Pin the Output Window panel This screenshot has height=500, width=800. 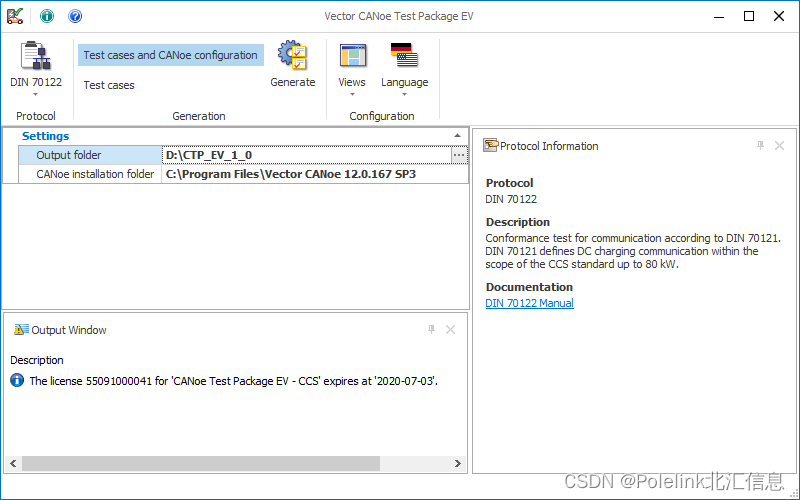point(431,330)
